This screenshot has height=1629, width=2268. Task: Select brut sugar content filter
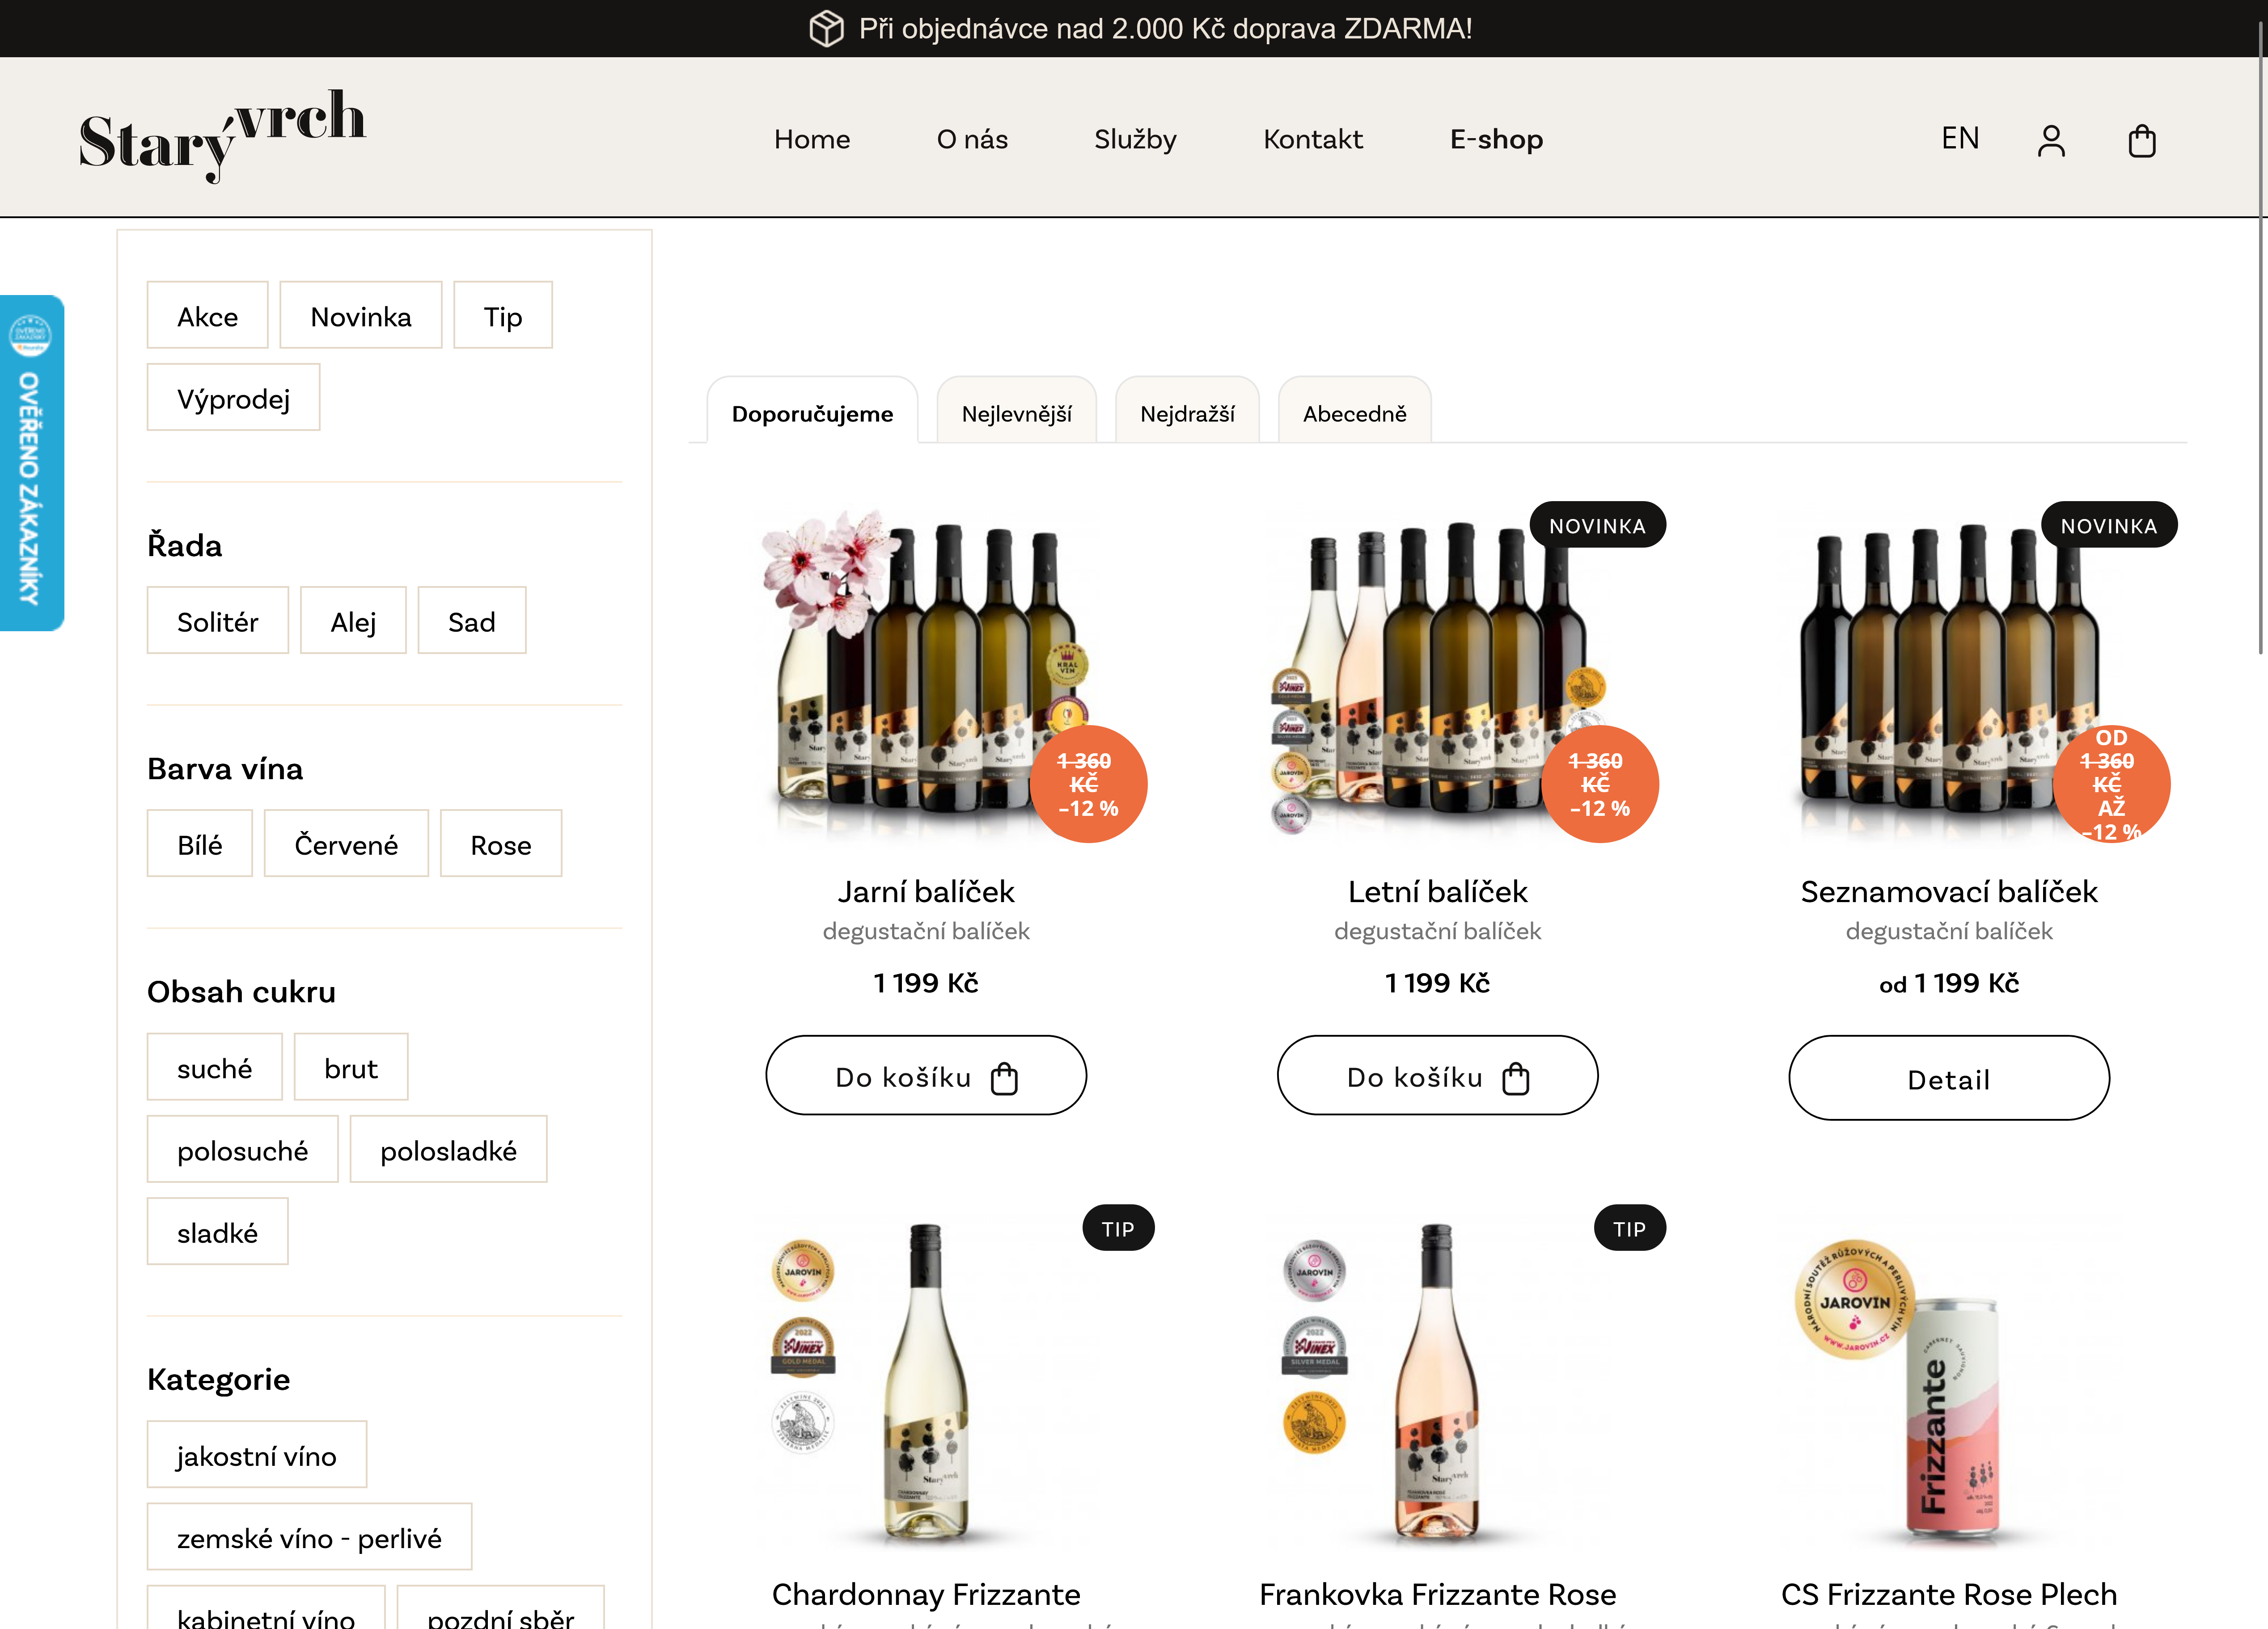351,1068
